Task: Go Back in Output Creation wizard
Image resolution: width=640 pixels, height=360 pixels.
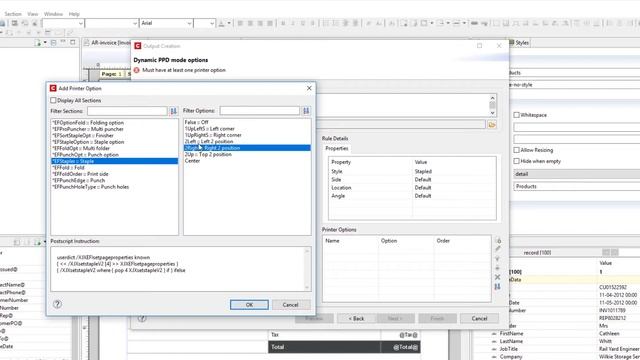Action: pos(356,318)
